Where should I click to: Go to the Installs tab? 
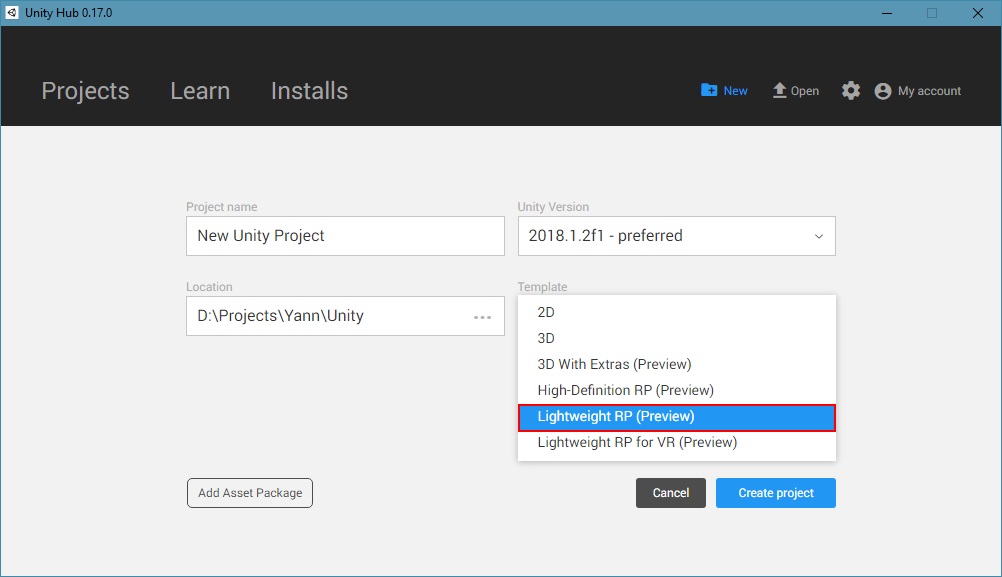[x=309, y=91]
